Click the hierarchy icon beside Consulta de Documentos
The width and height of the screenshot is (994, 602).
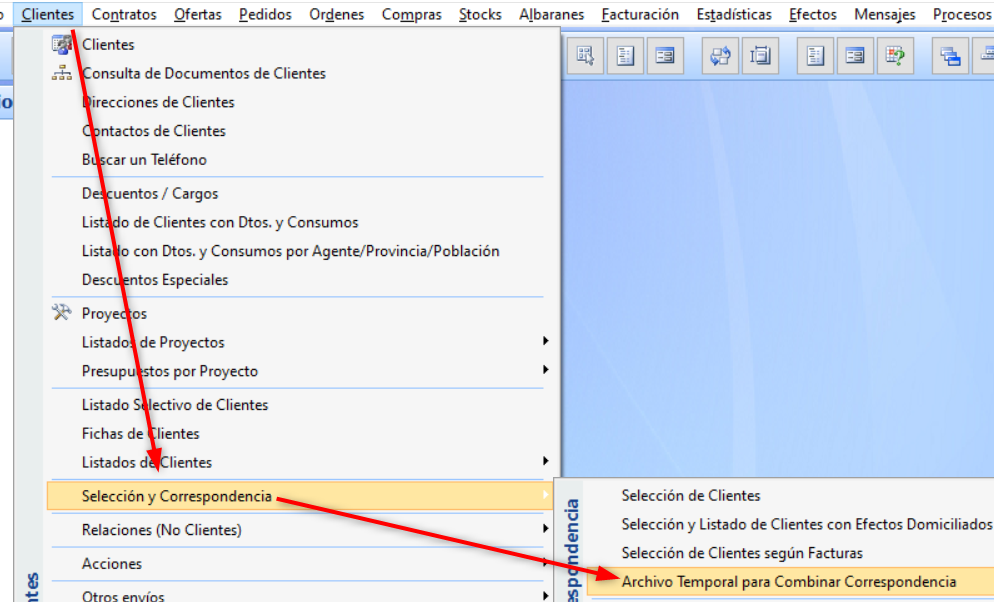[x=62, y=73]
